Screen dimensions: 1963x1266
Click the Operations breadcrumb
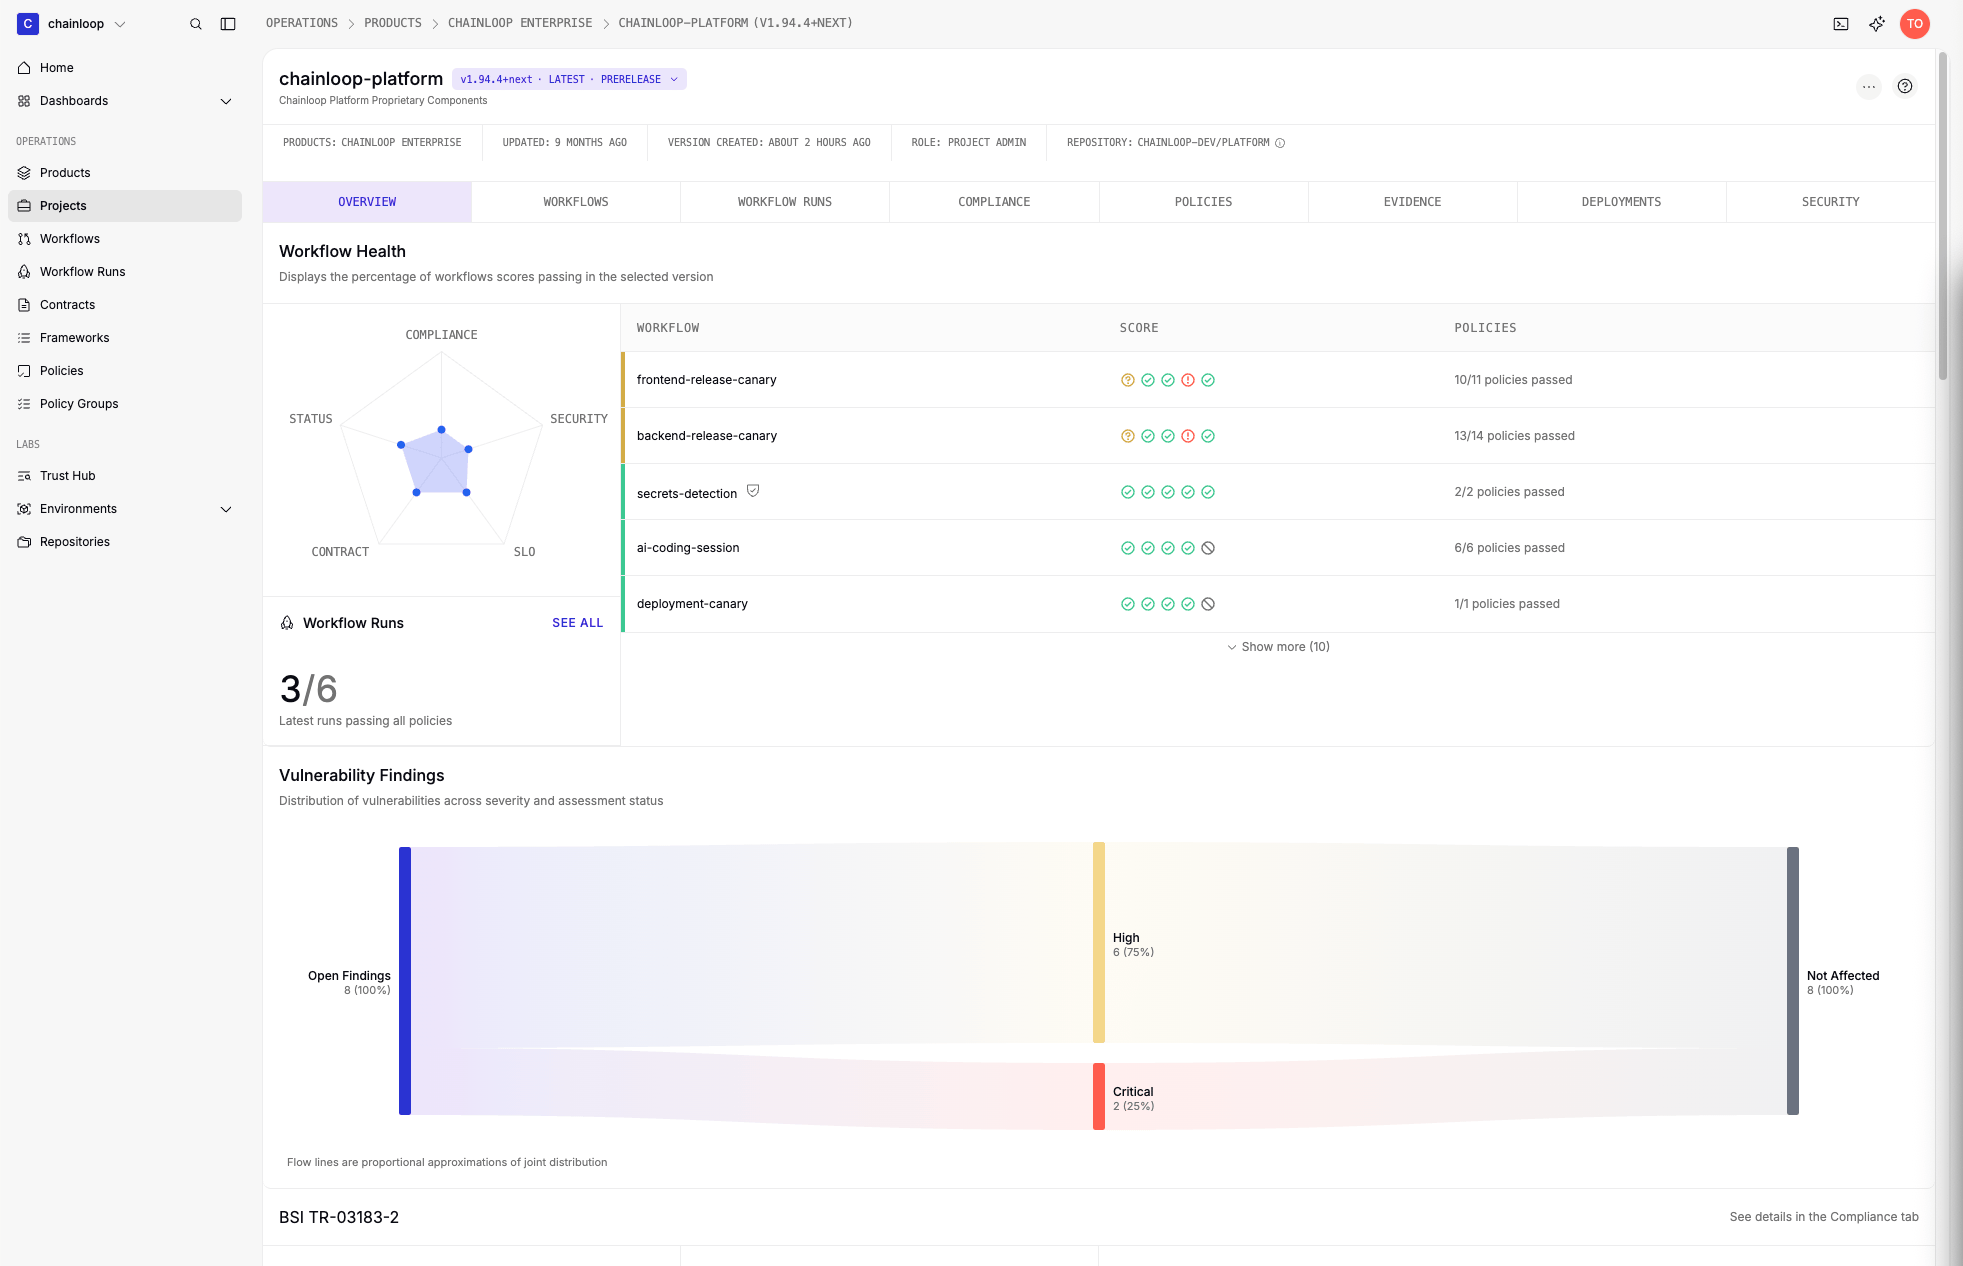click(x=302, y=23)
